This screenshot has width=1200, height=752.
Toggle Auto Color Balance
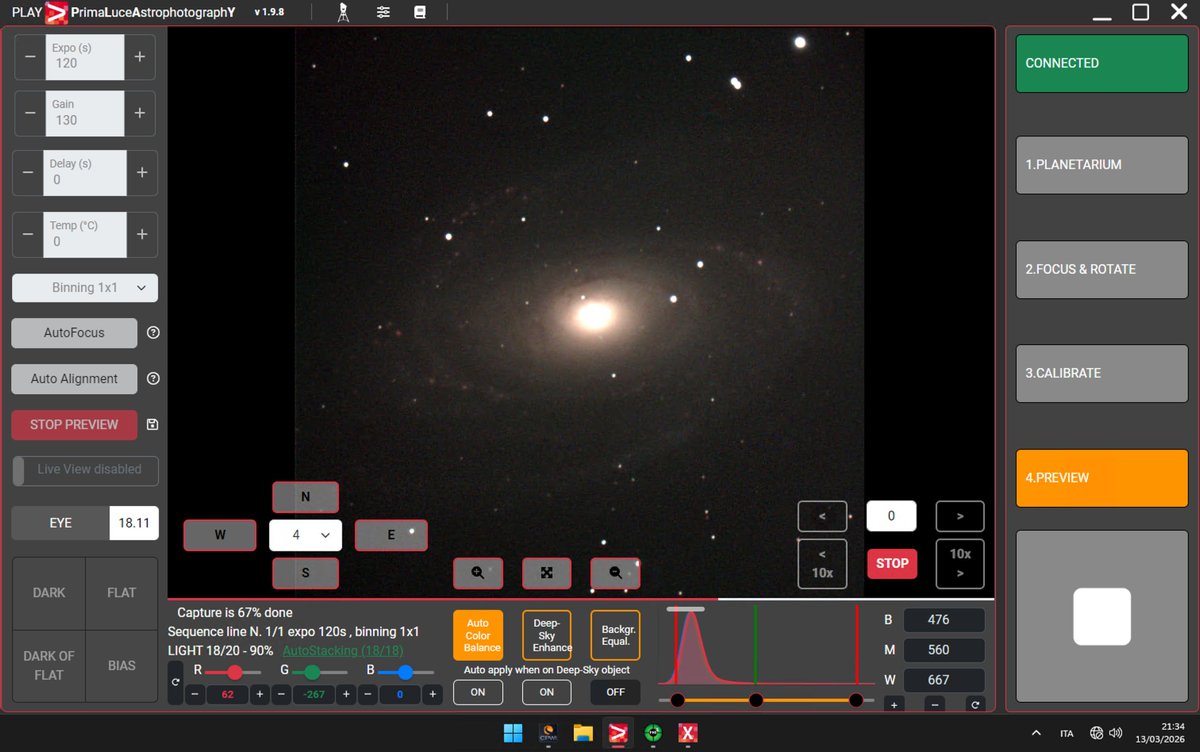pyautogui.click(x=478, y=636)
